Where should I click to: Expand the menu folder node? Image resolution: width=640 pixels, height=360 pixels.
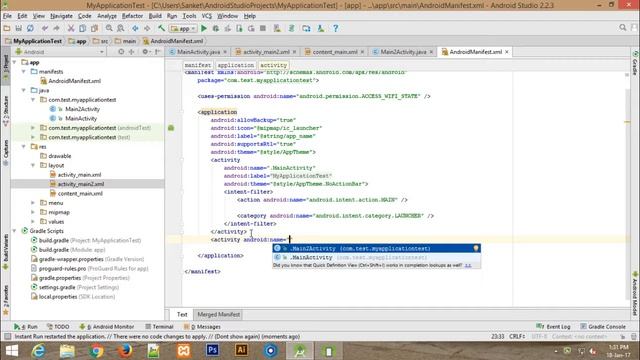click(33, 203)
